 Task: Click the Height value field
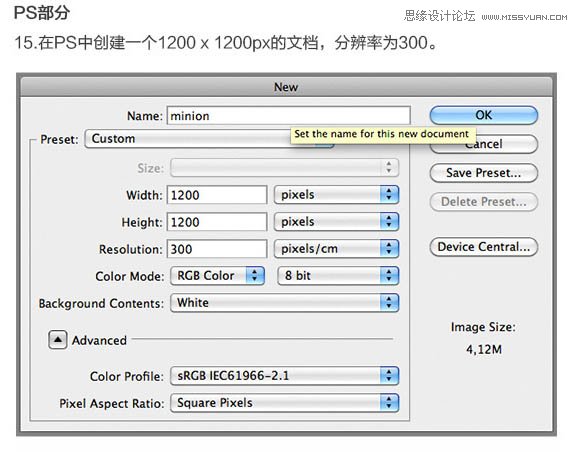pyautogui.click(x=217, y=222)
